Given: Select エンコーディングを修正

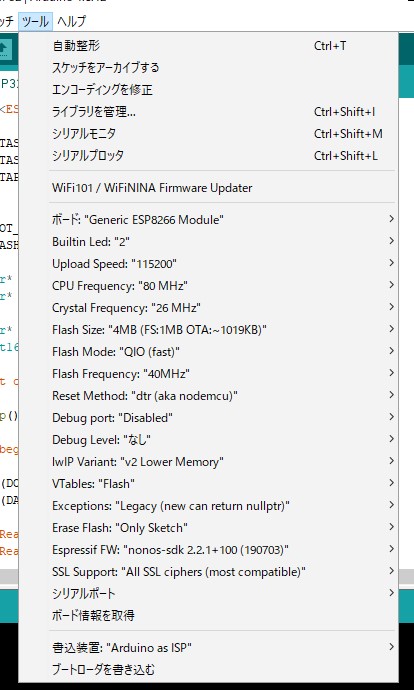Looking at the screenshot, I should [x=209, y=90].
